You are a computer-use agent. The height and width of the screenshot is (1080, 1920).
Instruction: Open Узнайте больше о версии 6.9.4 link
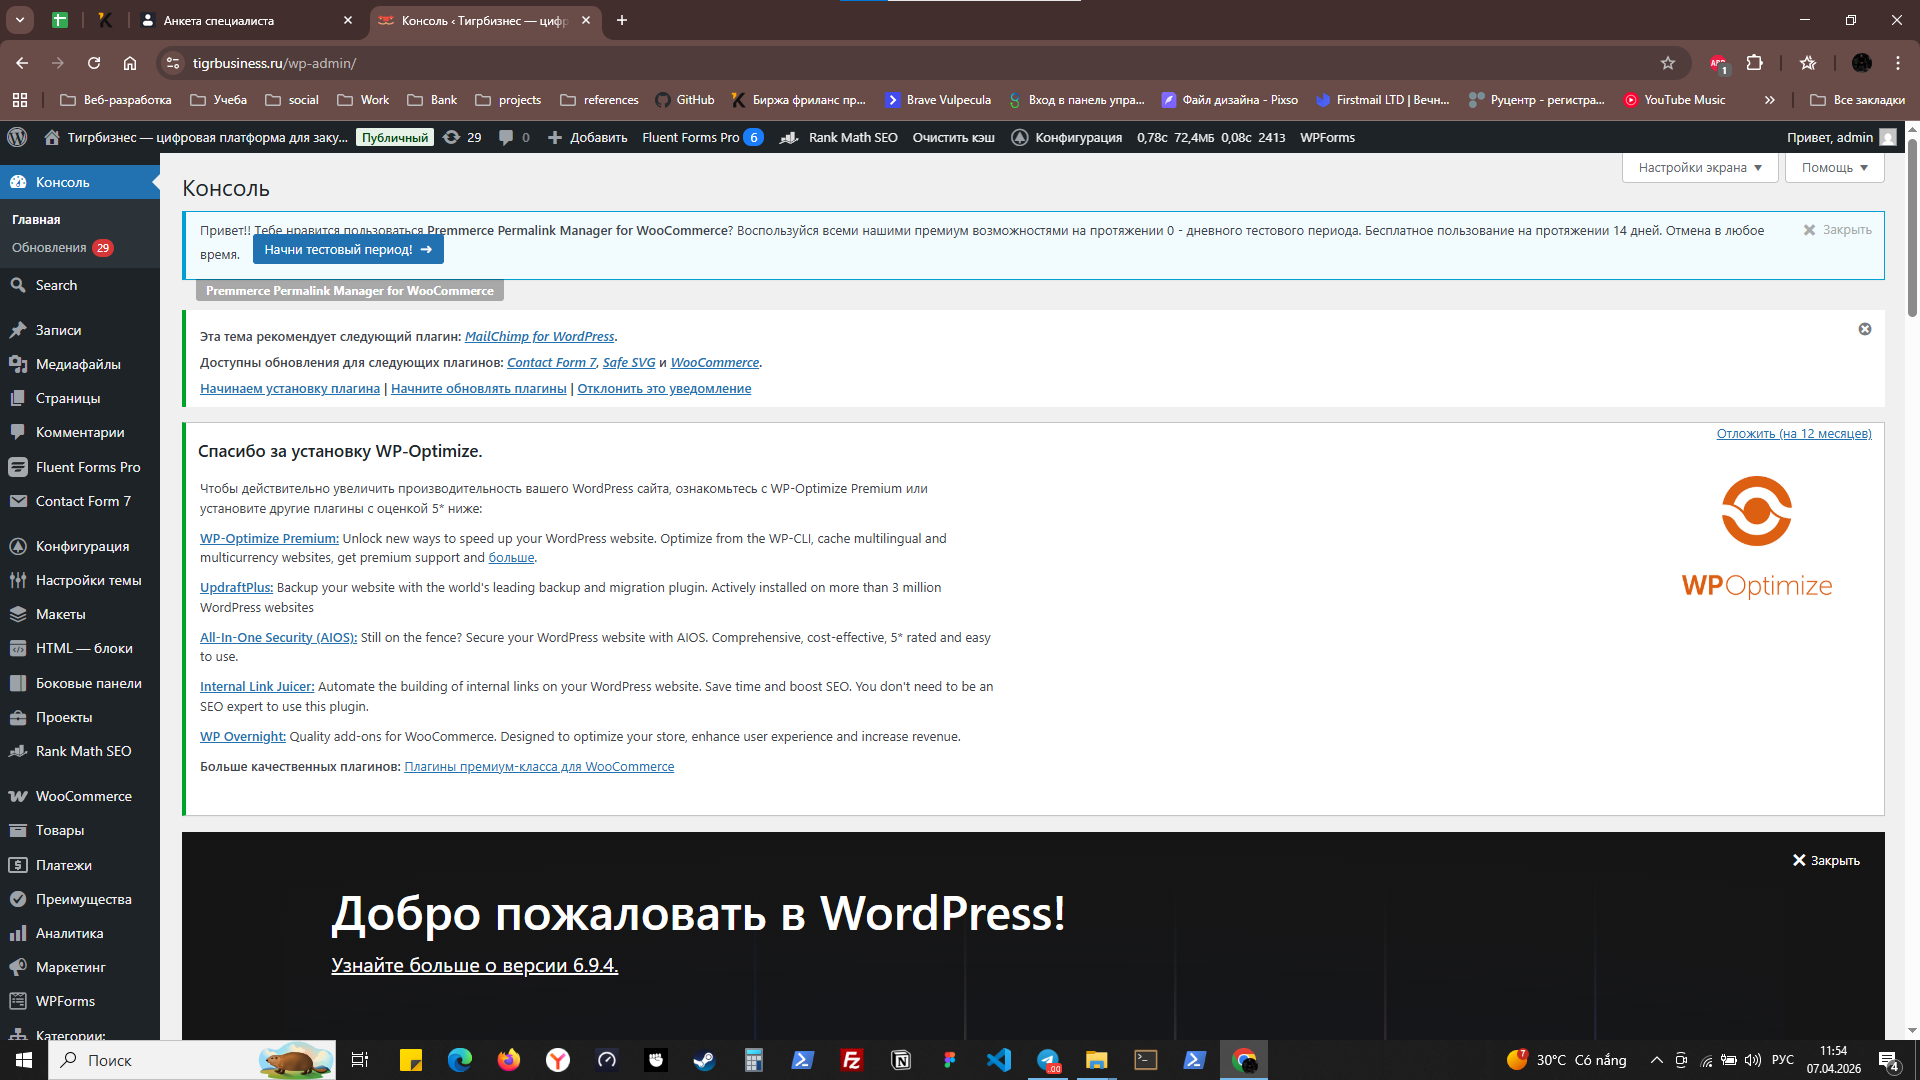(475, 965)
